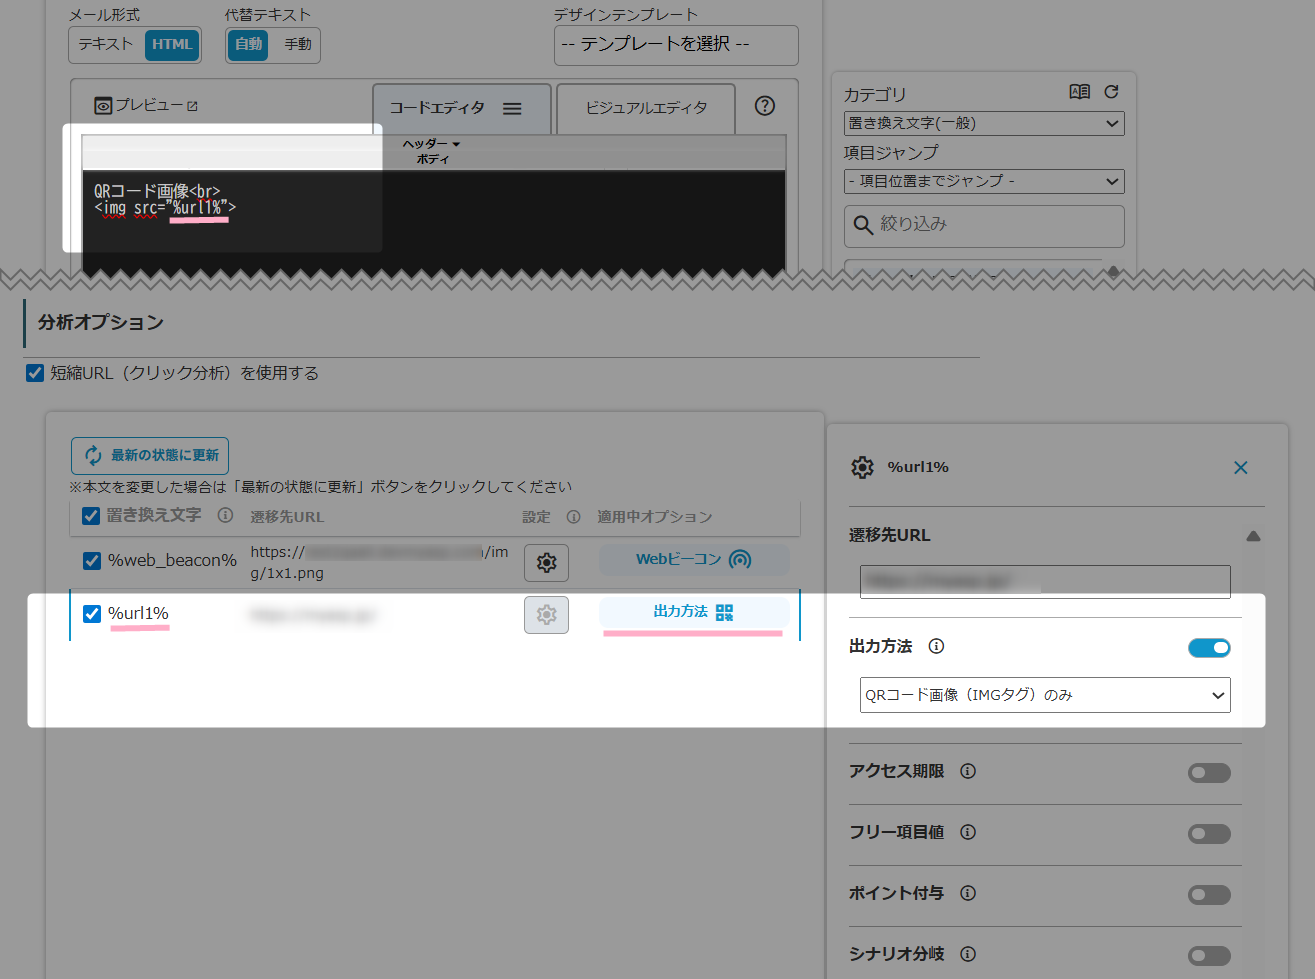Viewport: 1315px width, 979px height.
Task: Open the book reference icon beside カテゴリ
Action: [1080, 92]
